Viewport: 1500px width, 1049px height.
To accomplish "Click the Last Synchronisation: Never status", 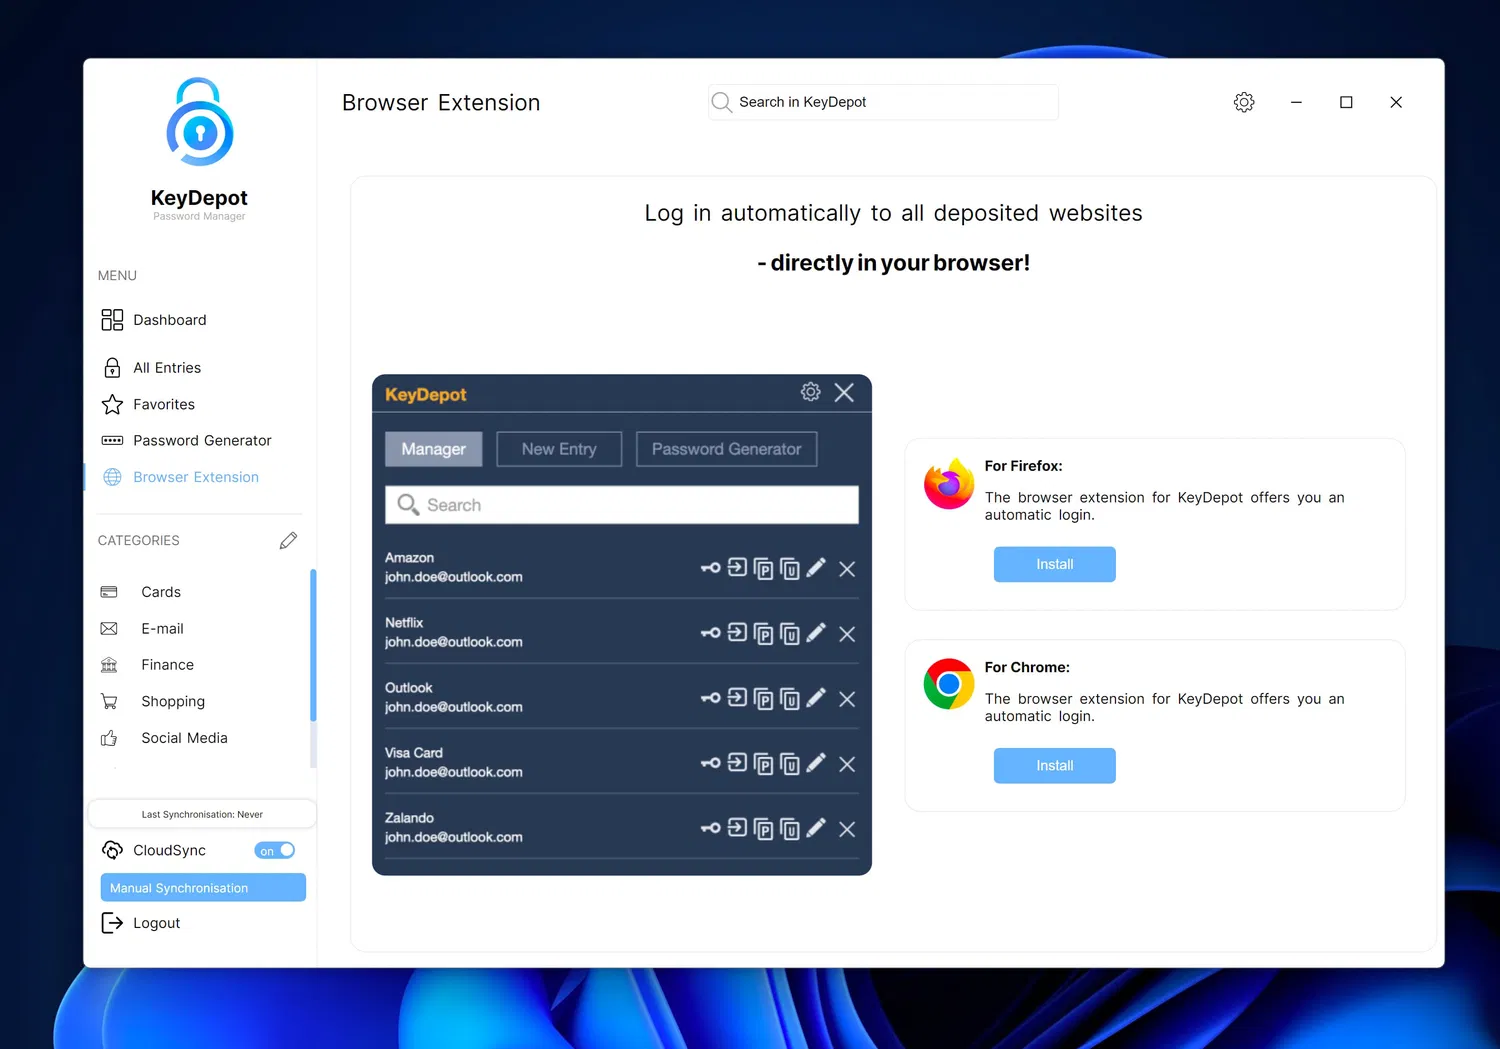I will pos(202,814).
